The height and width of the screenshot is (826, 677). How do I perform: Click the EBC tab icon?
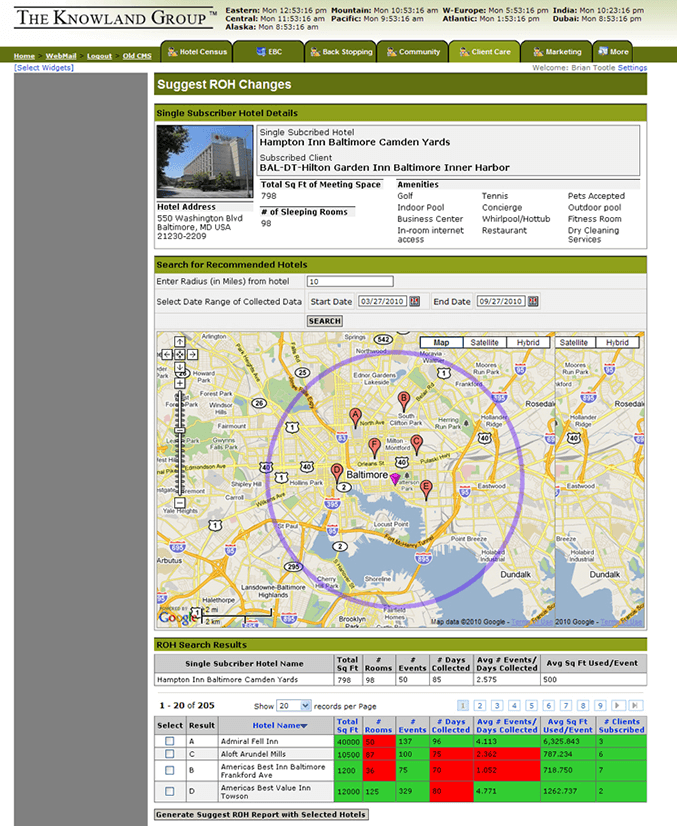(260, 52)
